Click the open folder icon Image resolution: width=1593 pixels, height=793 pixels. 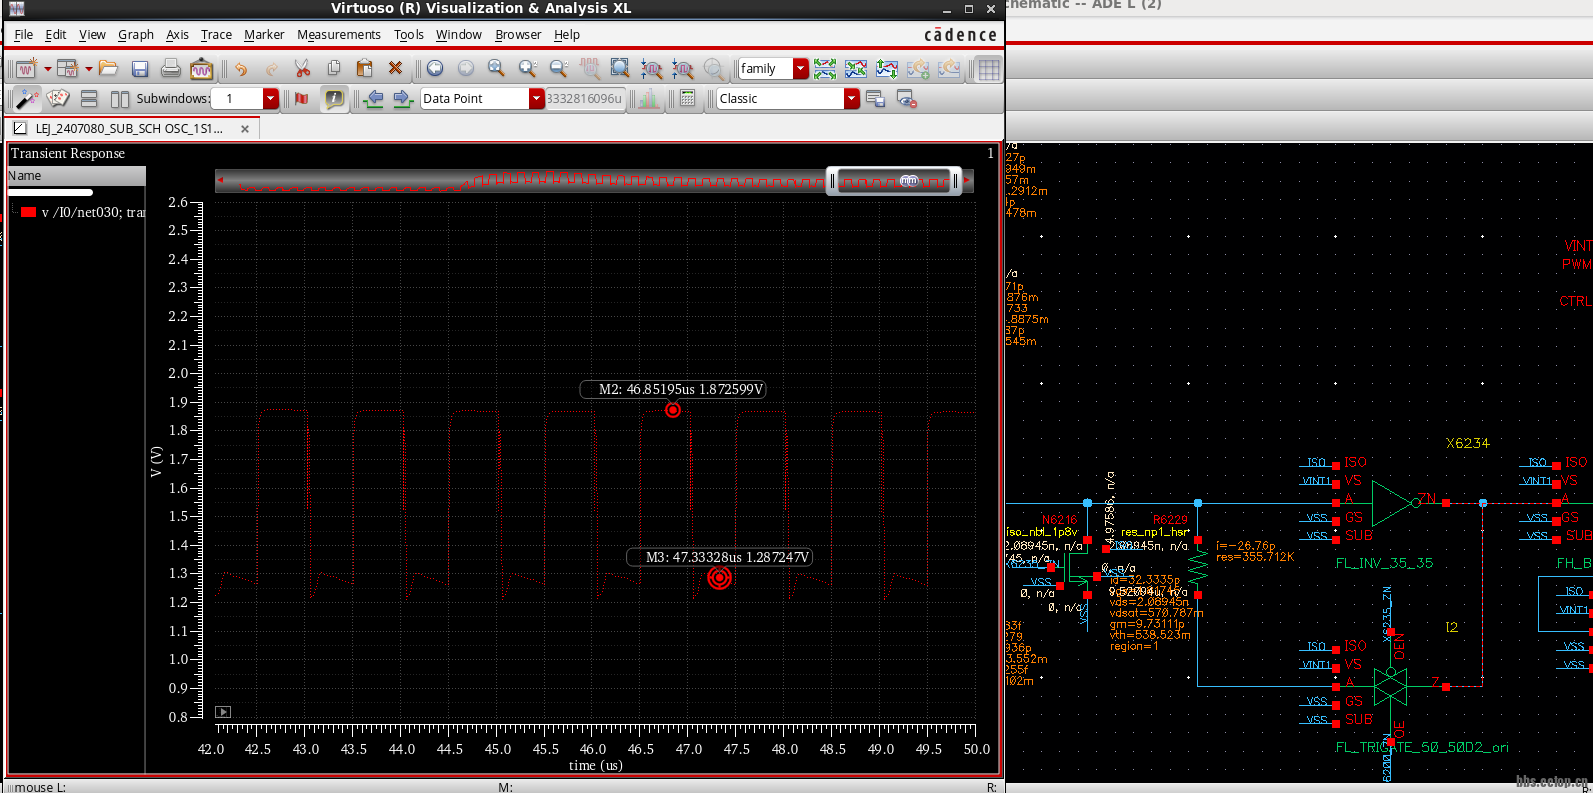click(108, 69)
